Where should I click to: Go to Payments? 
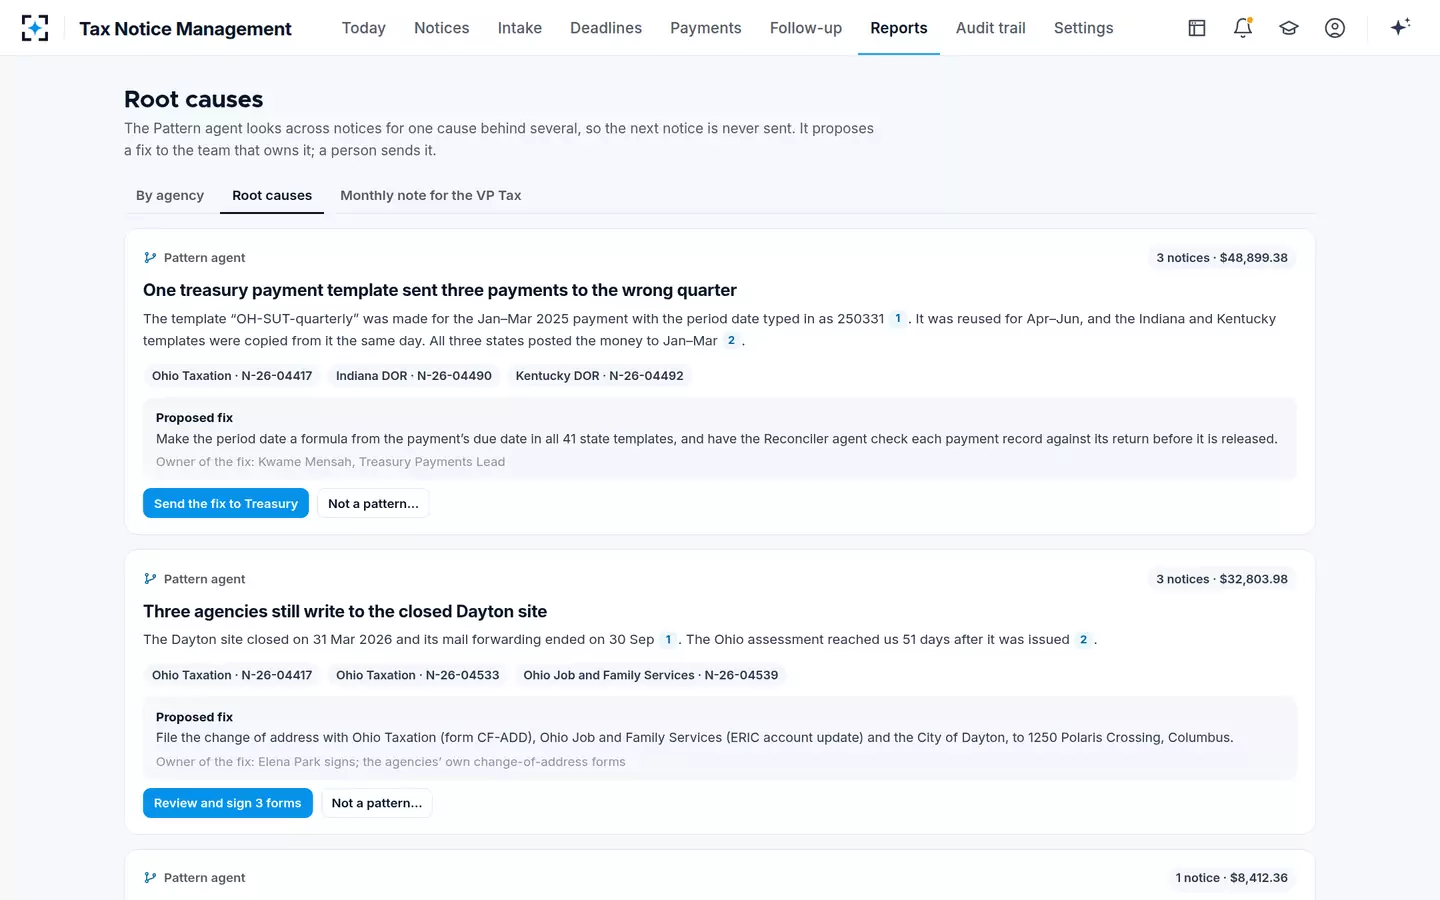pos(706,28)
